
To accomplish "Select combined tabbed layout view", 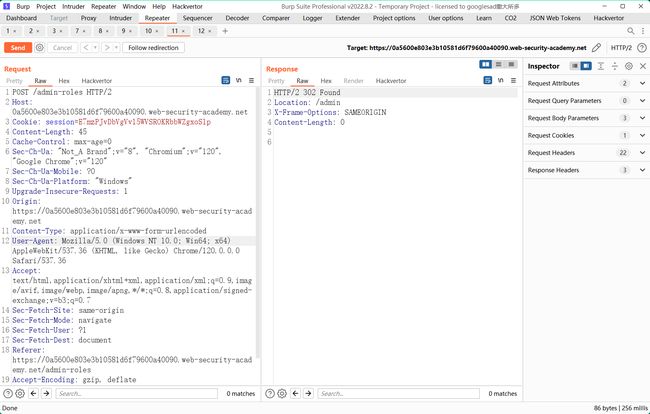I will pos(511,64).
